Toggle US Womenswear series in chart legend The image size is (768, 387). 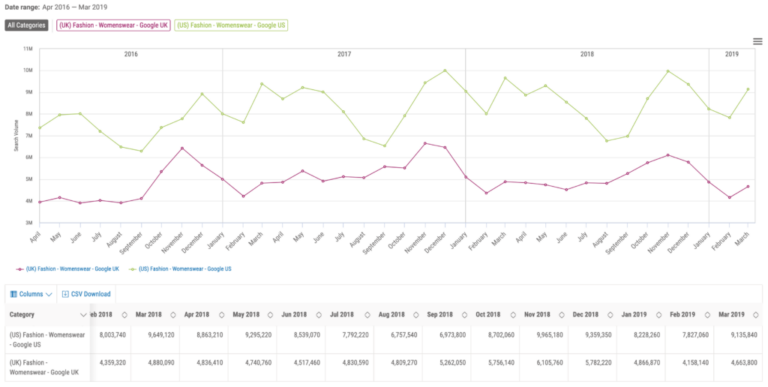[180, 269]
